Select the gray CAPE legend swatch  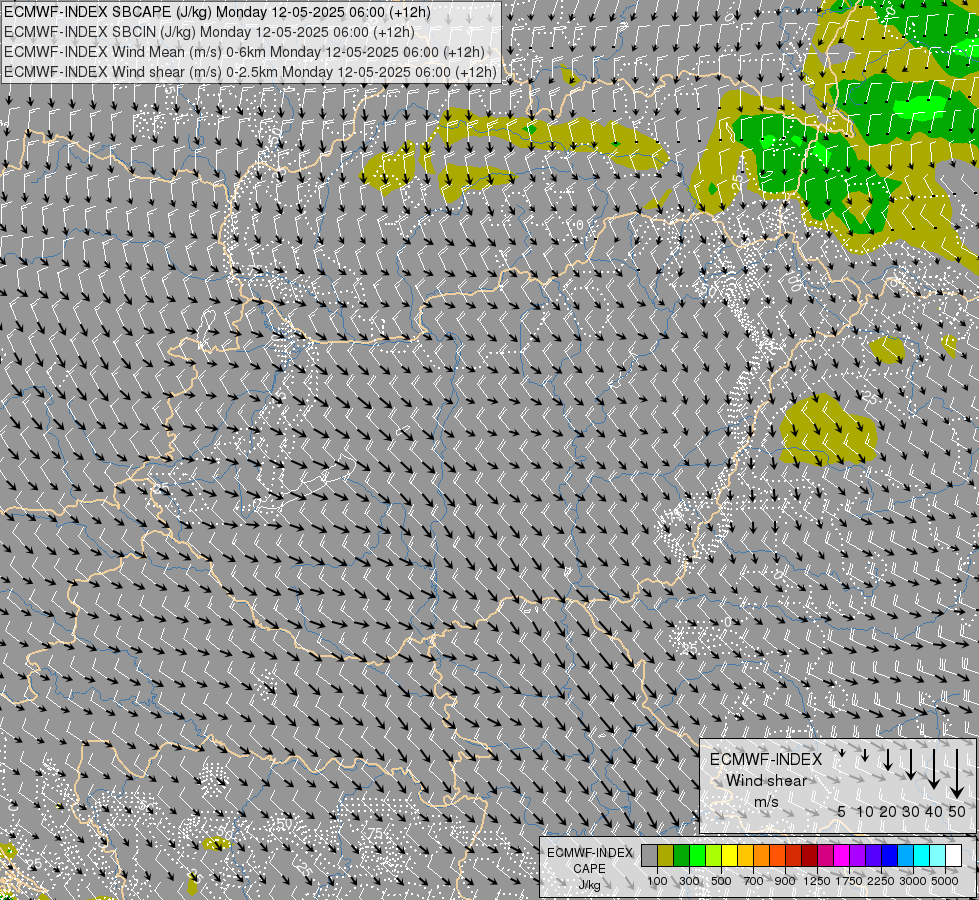pyautogui.click(x=649, y=855)
